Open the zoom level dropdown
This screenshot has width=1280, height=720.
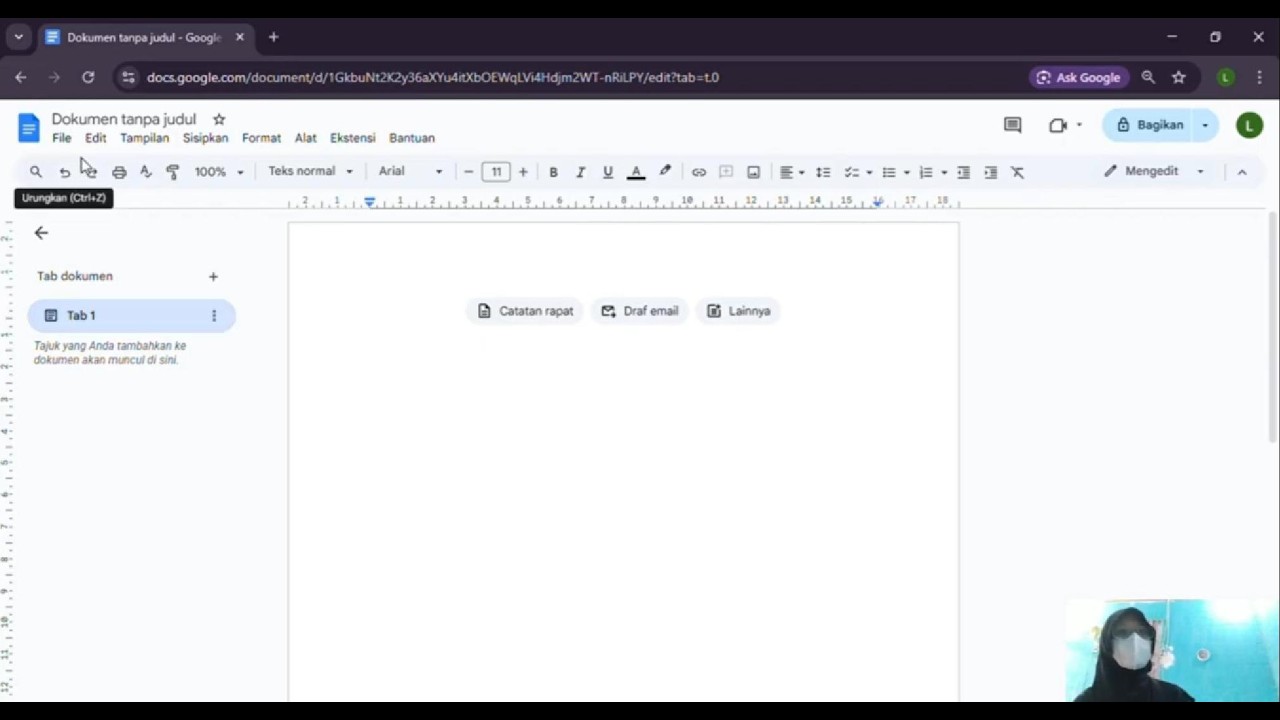(x=219, y=172)
